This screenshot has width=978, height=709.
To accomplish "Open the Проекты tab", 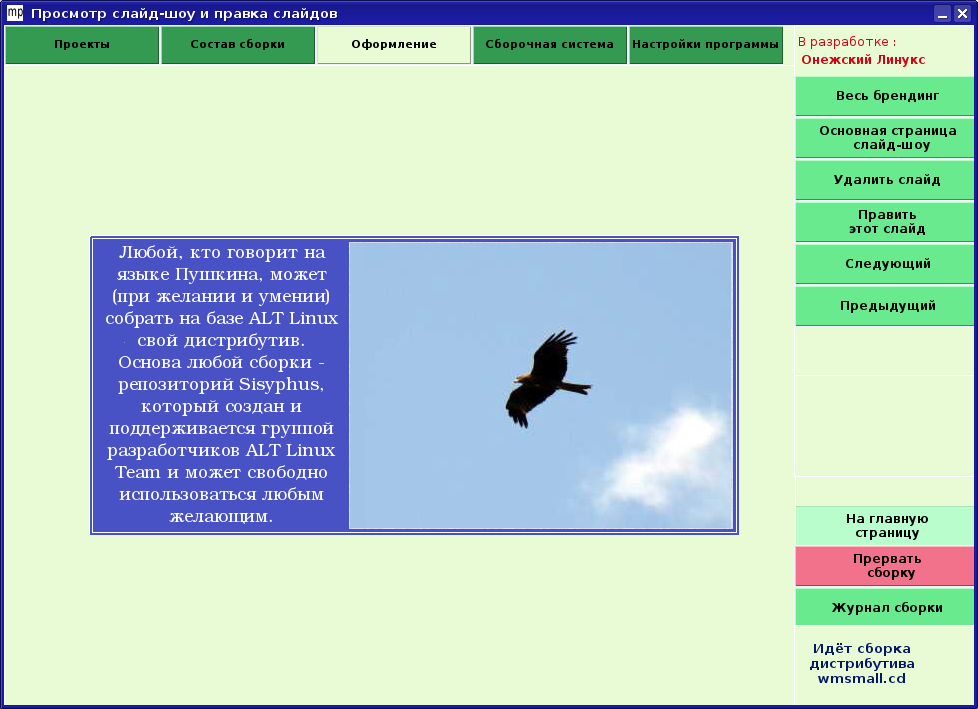I will coord(82,45).
